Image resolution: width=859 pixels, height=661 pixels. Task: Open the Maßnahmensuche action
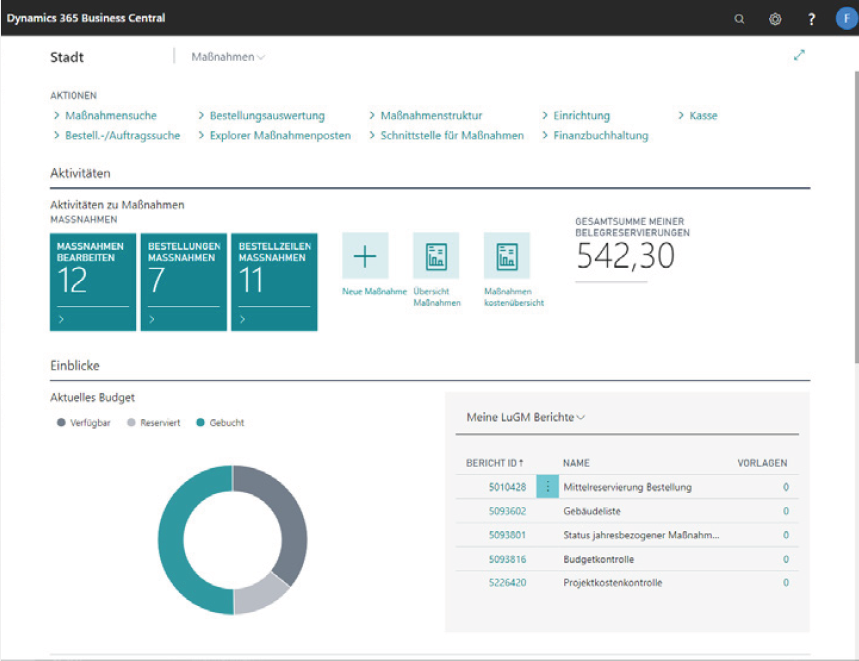pyautogui.click(x=110, y=116)
